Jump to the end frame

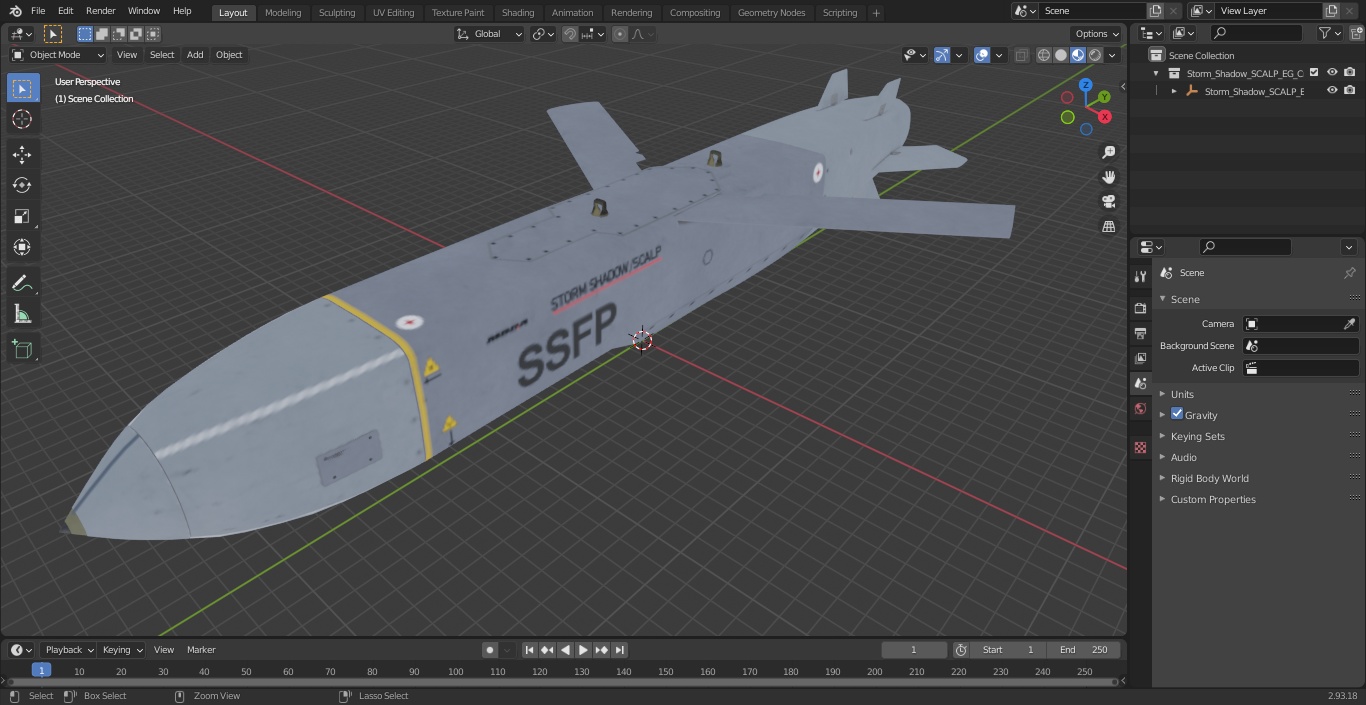[619, 650]
